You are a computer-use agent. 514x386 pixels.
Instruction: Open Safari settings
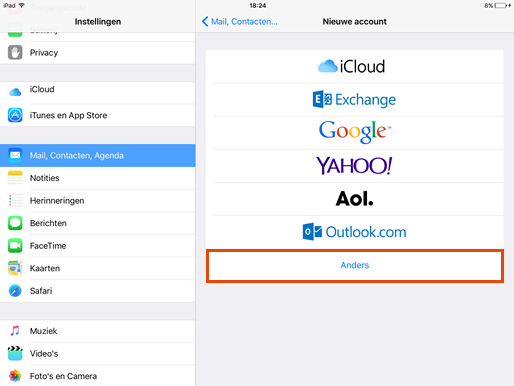[x=98, y=291]
